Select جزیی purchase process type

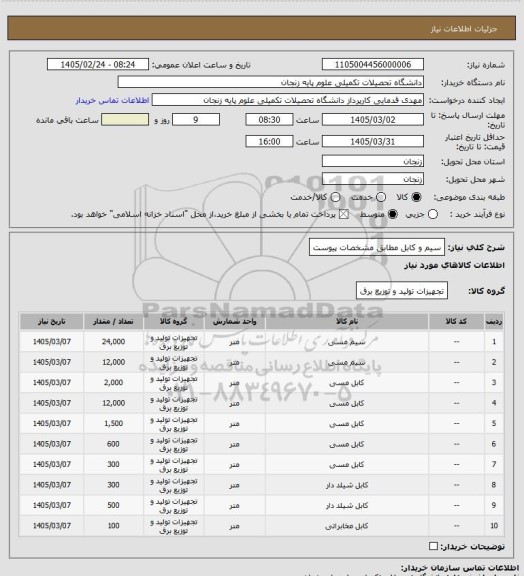click(433, 214)
